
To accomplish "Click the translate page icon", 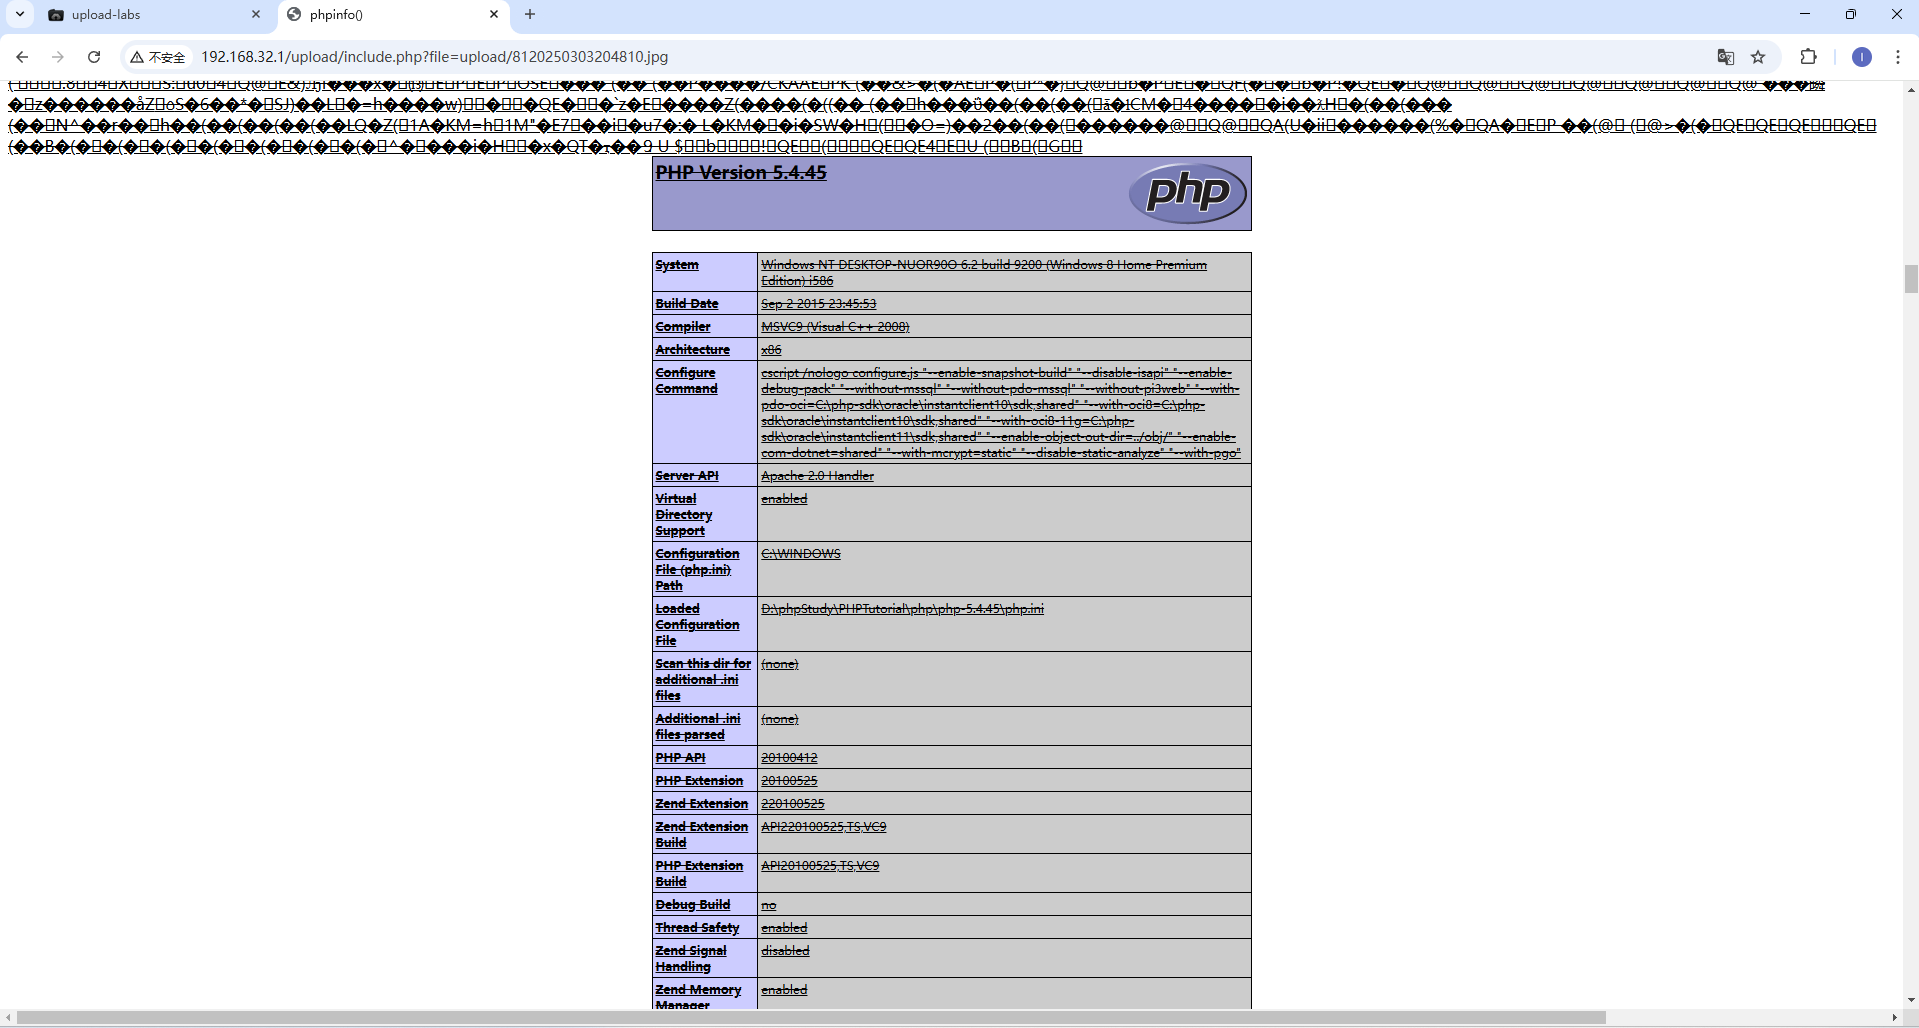I will click(x=1725, y=57).
